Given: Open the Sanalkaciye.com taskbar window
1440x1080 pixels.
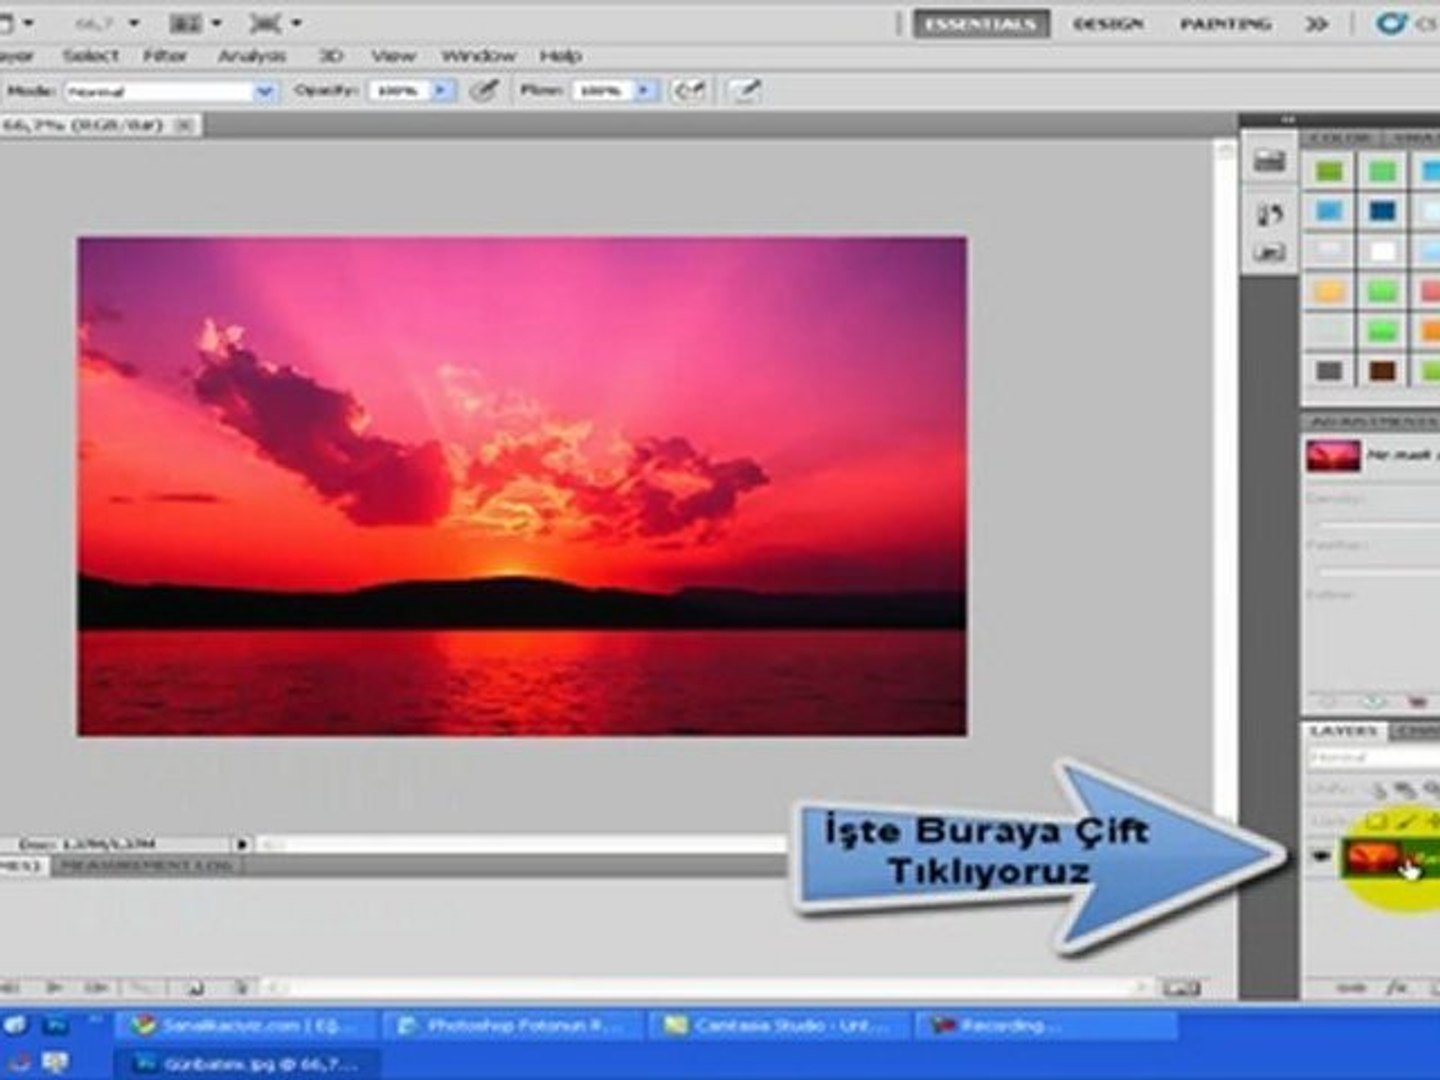Looking at the screenshot, I should coord(247,1025).
